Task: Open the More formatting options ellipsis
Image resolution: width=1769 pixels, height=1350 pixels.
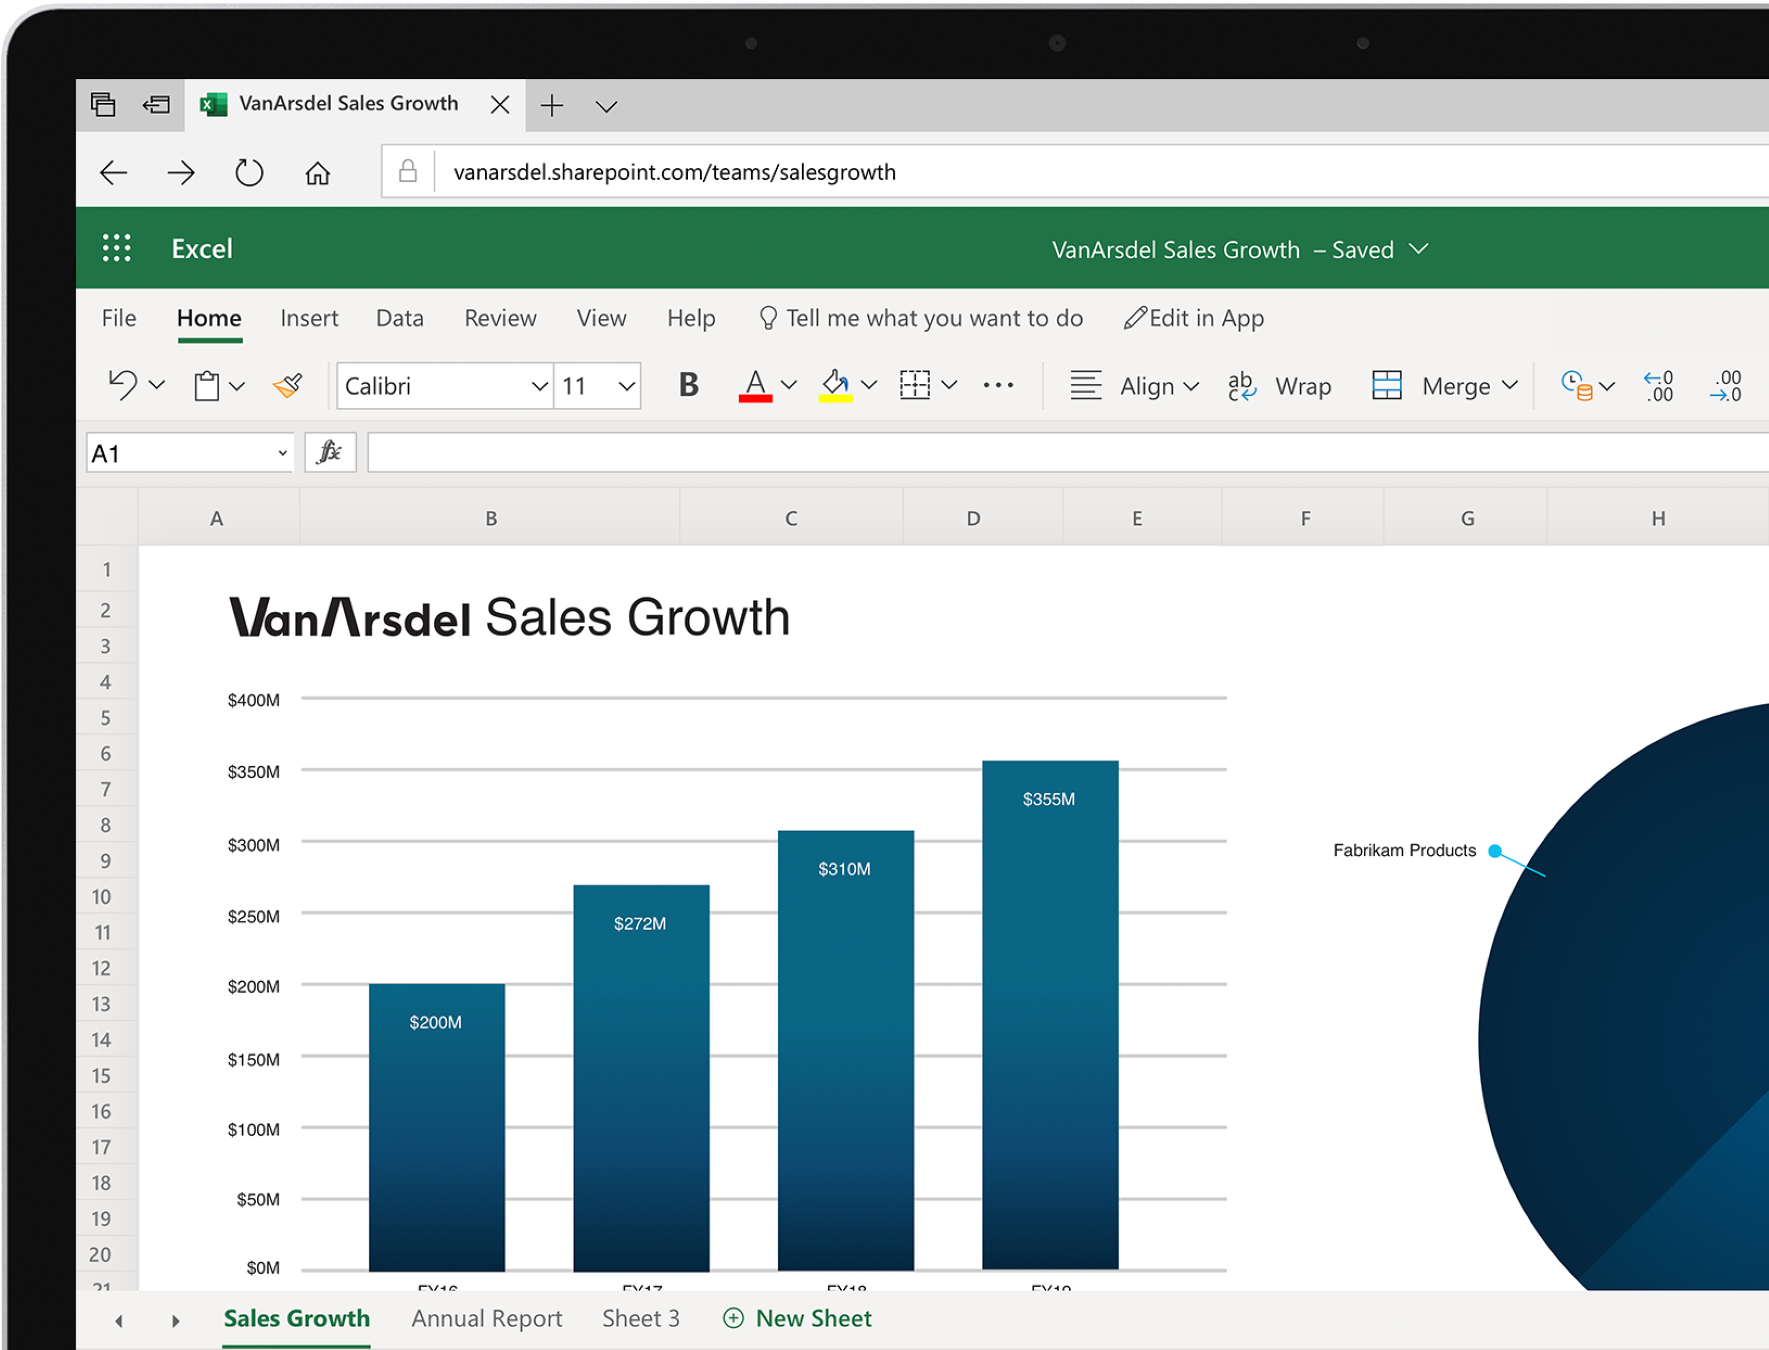Action: click(998, 386)
